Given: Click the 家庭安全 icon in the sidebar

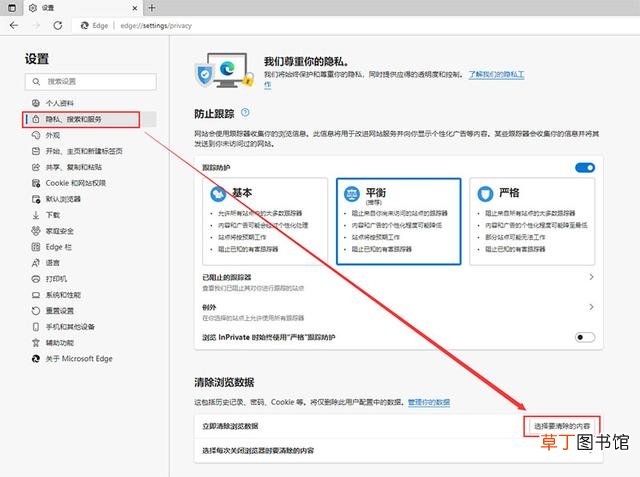Looking at the screenshot, I should click(x=36, y=231).
